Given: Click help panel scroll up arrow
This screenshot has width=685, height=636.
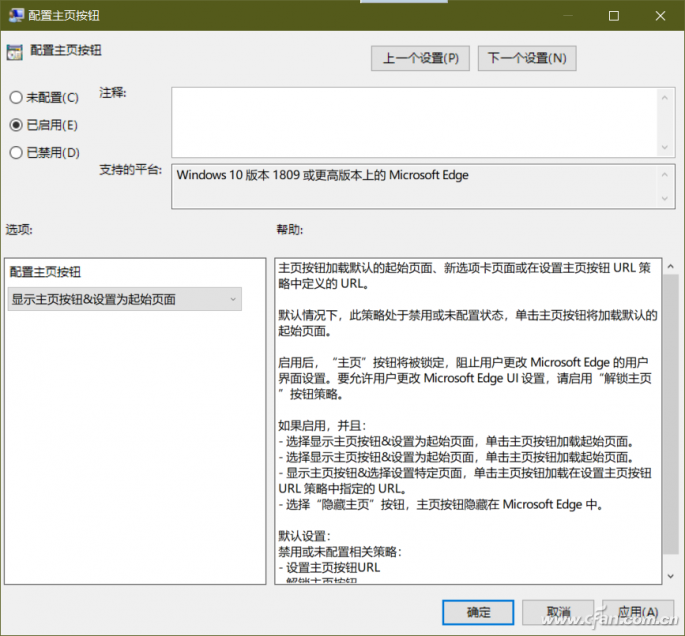Looking at the screenshot, I should 671,266.
